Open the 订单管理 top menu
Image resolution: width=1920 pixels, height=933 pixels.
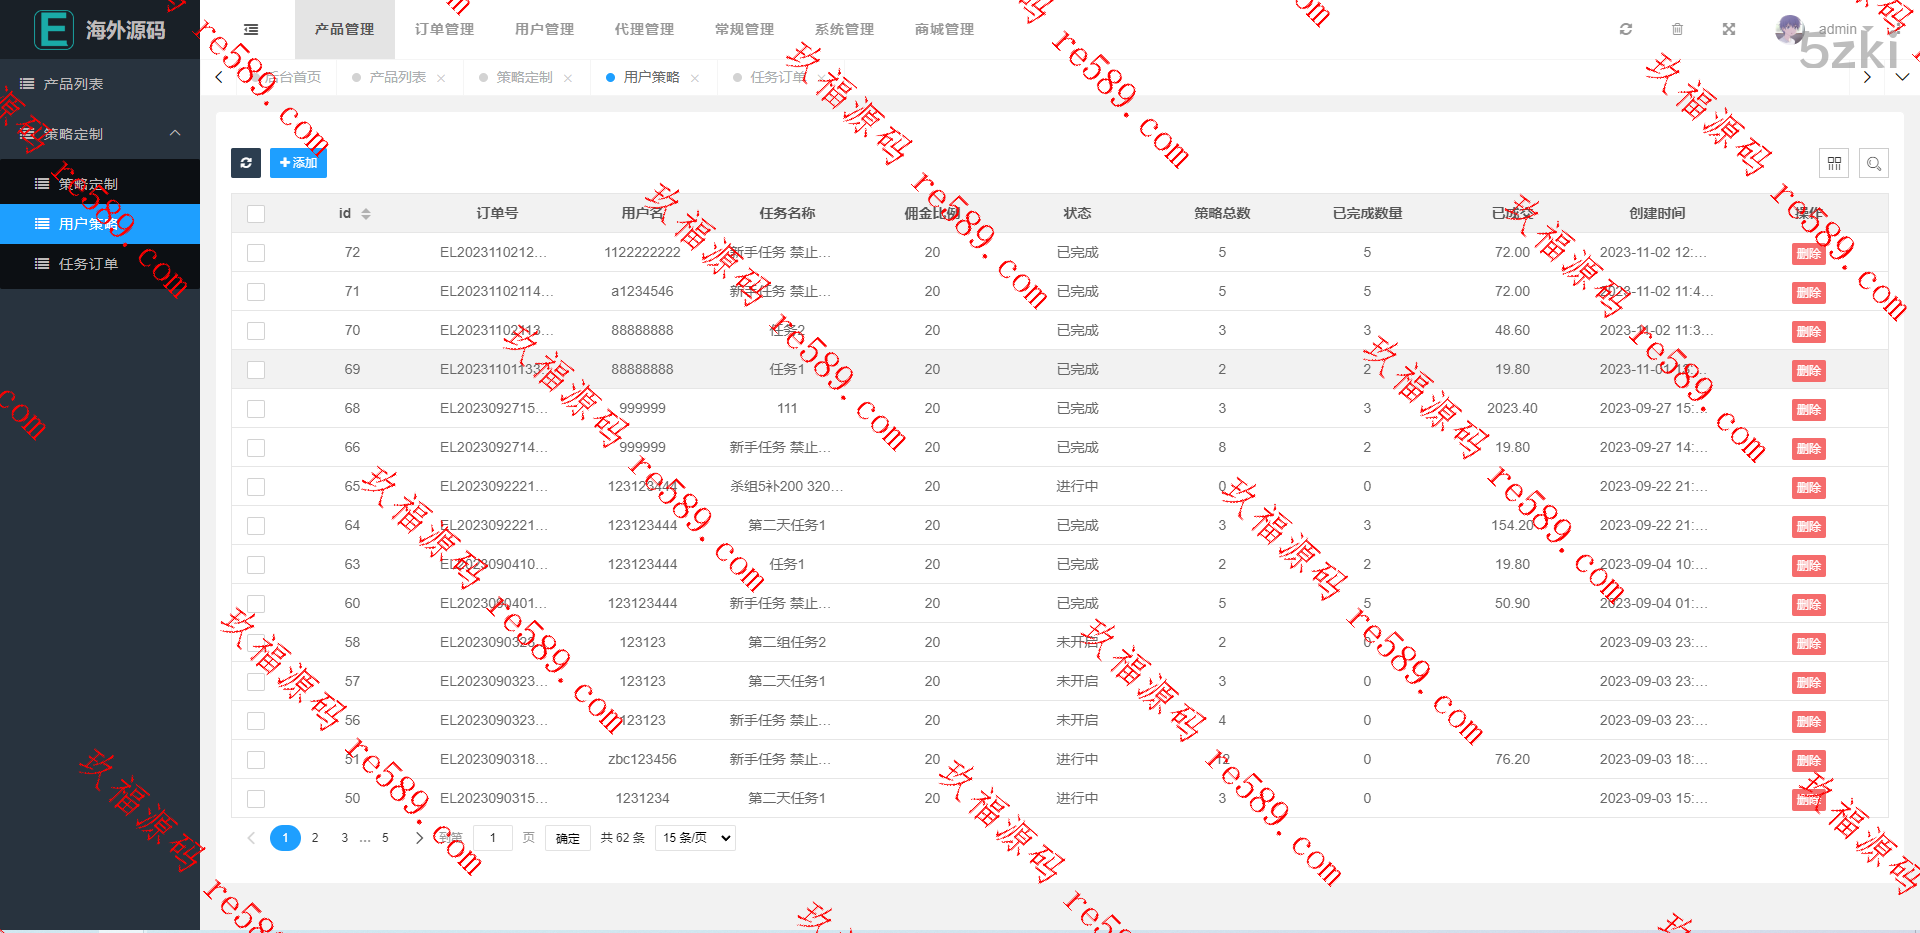(444, 30)
